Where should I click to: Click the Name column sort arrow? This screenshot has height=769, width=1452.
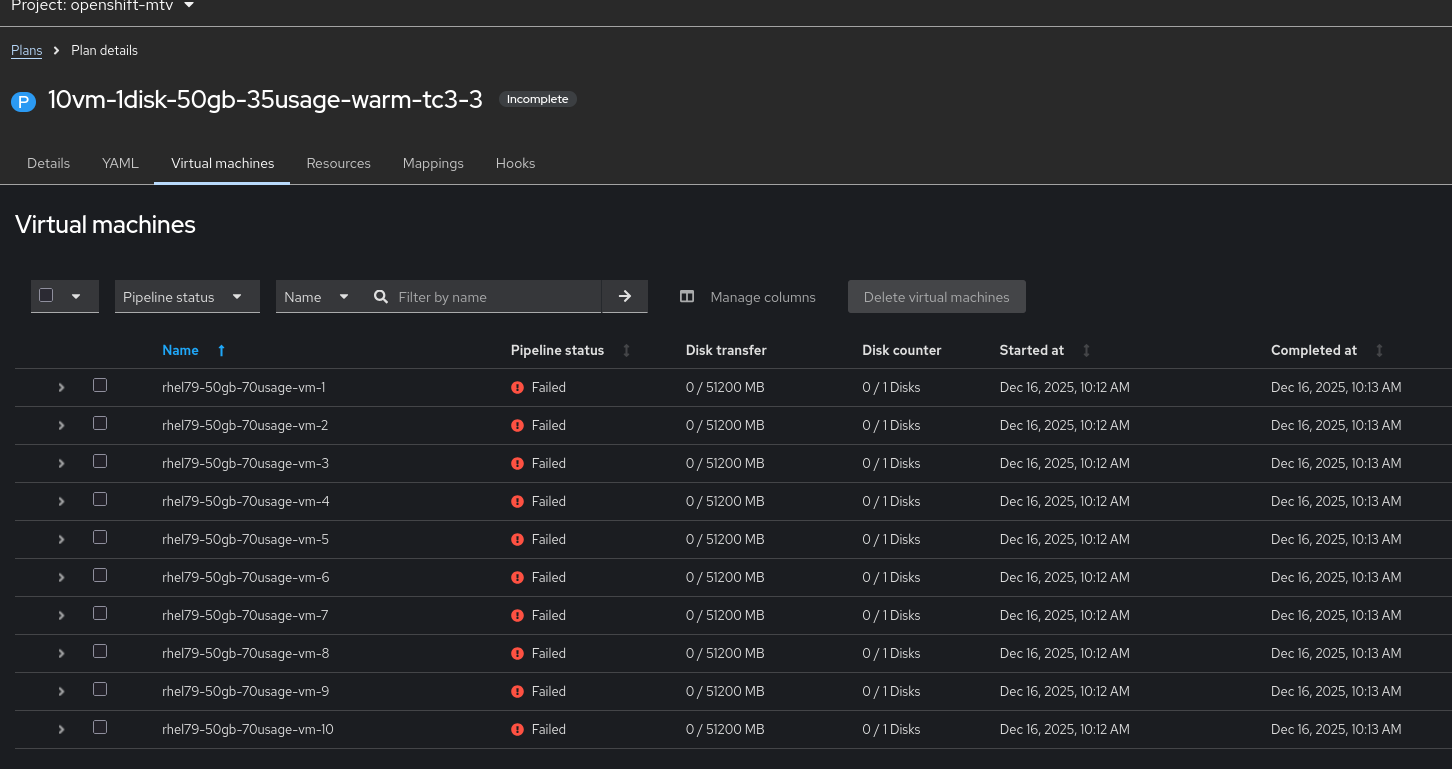click(x=221, y=351)
